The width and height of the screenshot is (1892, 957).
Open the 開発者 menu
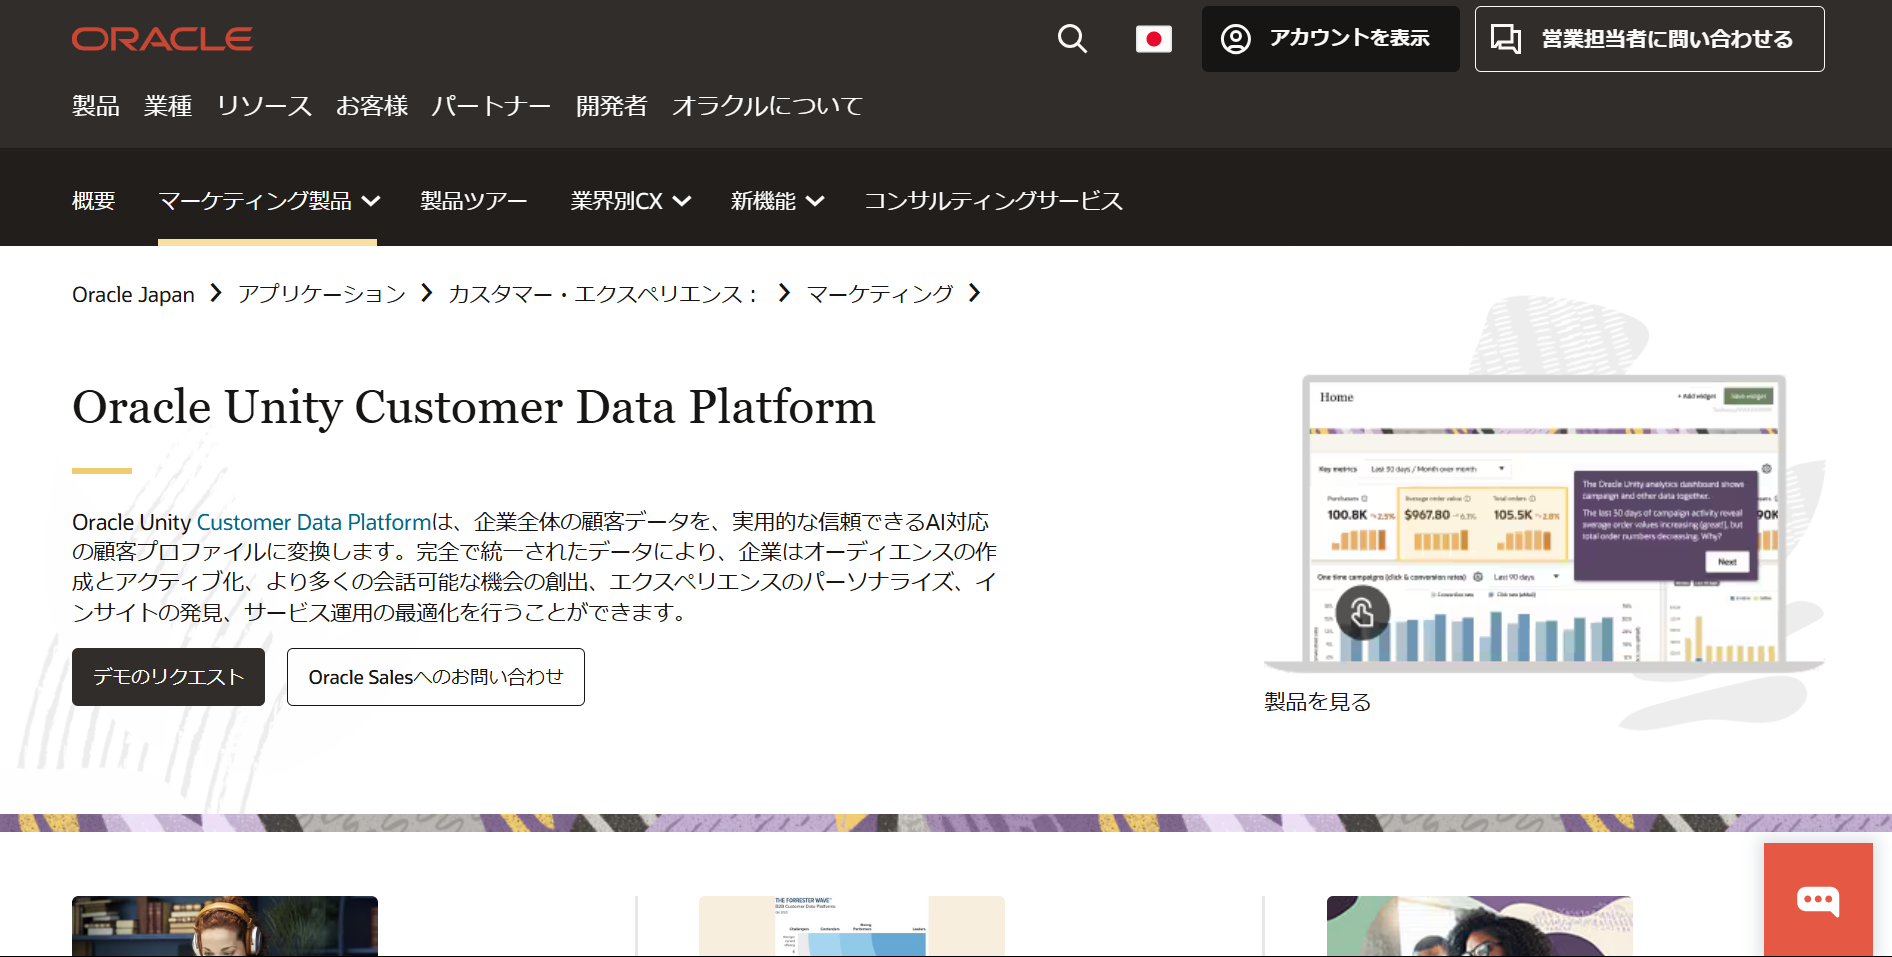(611, 106)
